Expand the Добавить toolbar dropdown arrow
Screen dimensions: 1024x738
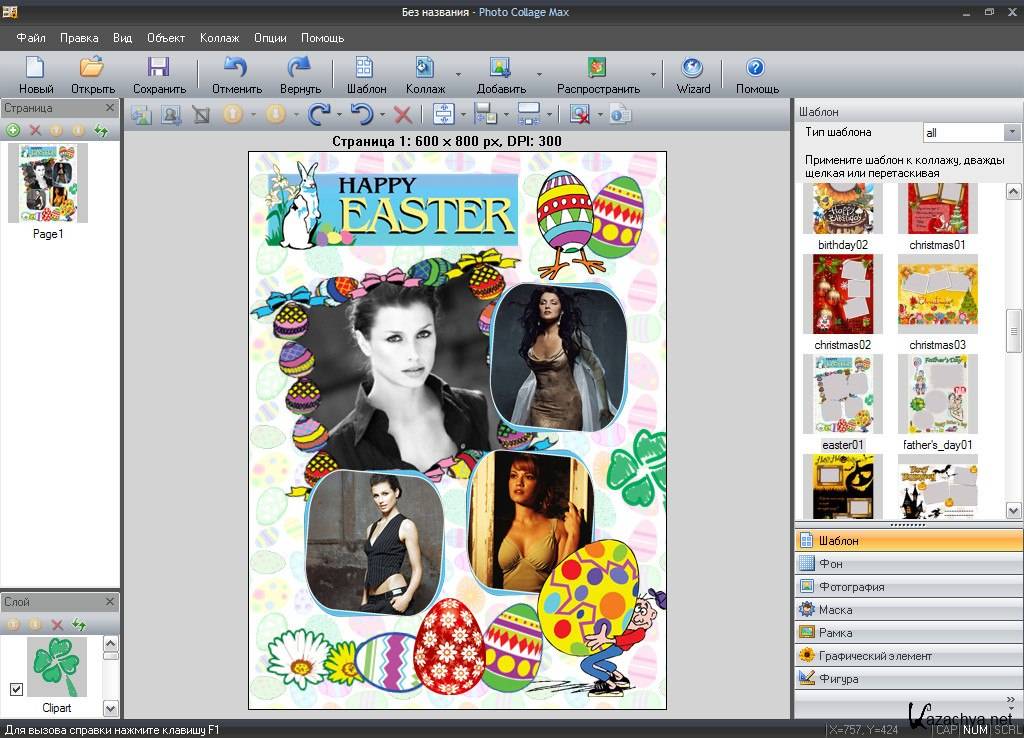(x=539, y=74)
